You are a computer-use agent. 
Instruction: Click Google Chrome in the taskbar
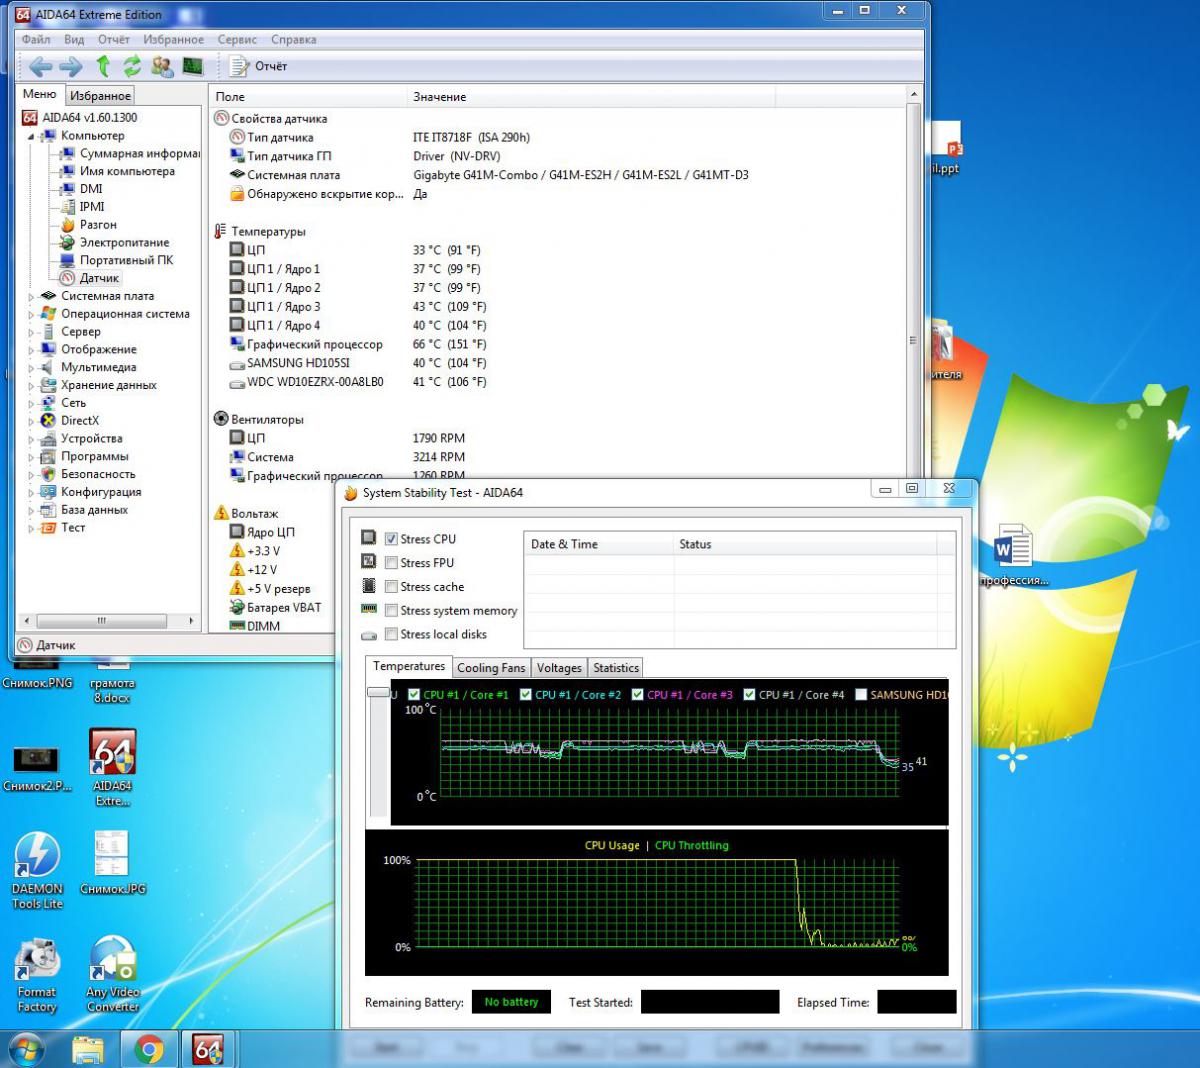tap(149, 1049)
